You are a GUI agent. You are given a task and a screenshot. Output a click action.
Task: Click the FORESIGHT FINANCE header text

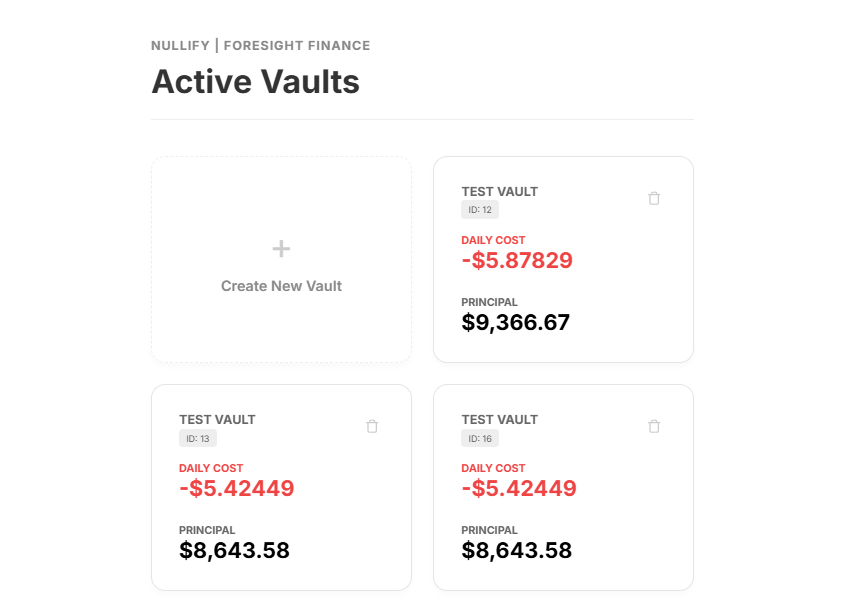[297, 45]
